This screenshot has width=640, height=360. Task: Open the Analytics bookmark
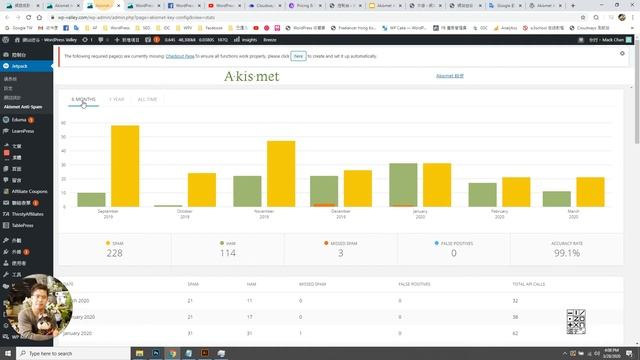point(506,28)
